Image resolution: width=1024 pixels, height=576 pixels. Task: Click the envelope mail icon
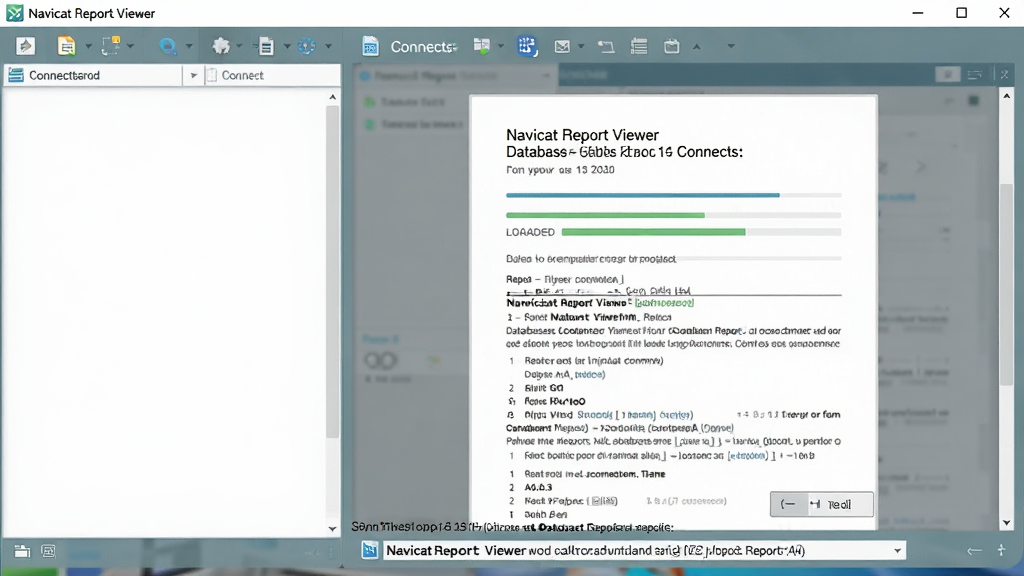pyautogui.click(x=562, y=46)
